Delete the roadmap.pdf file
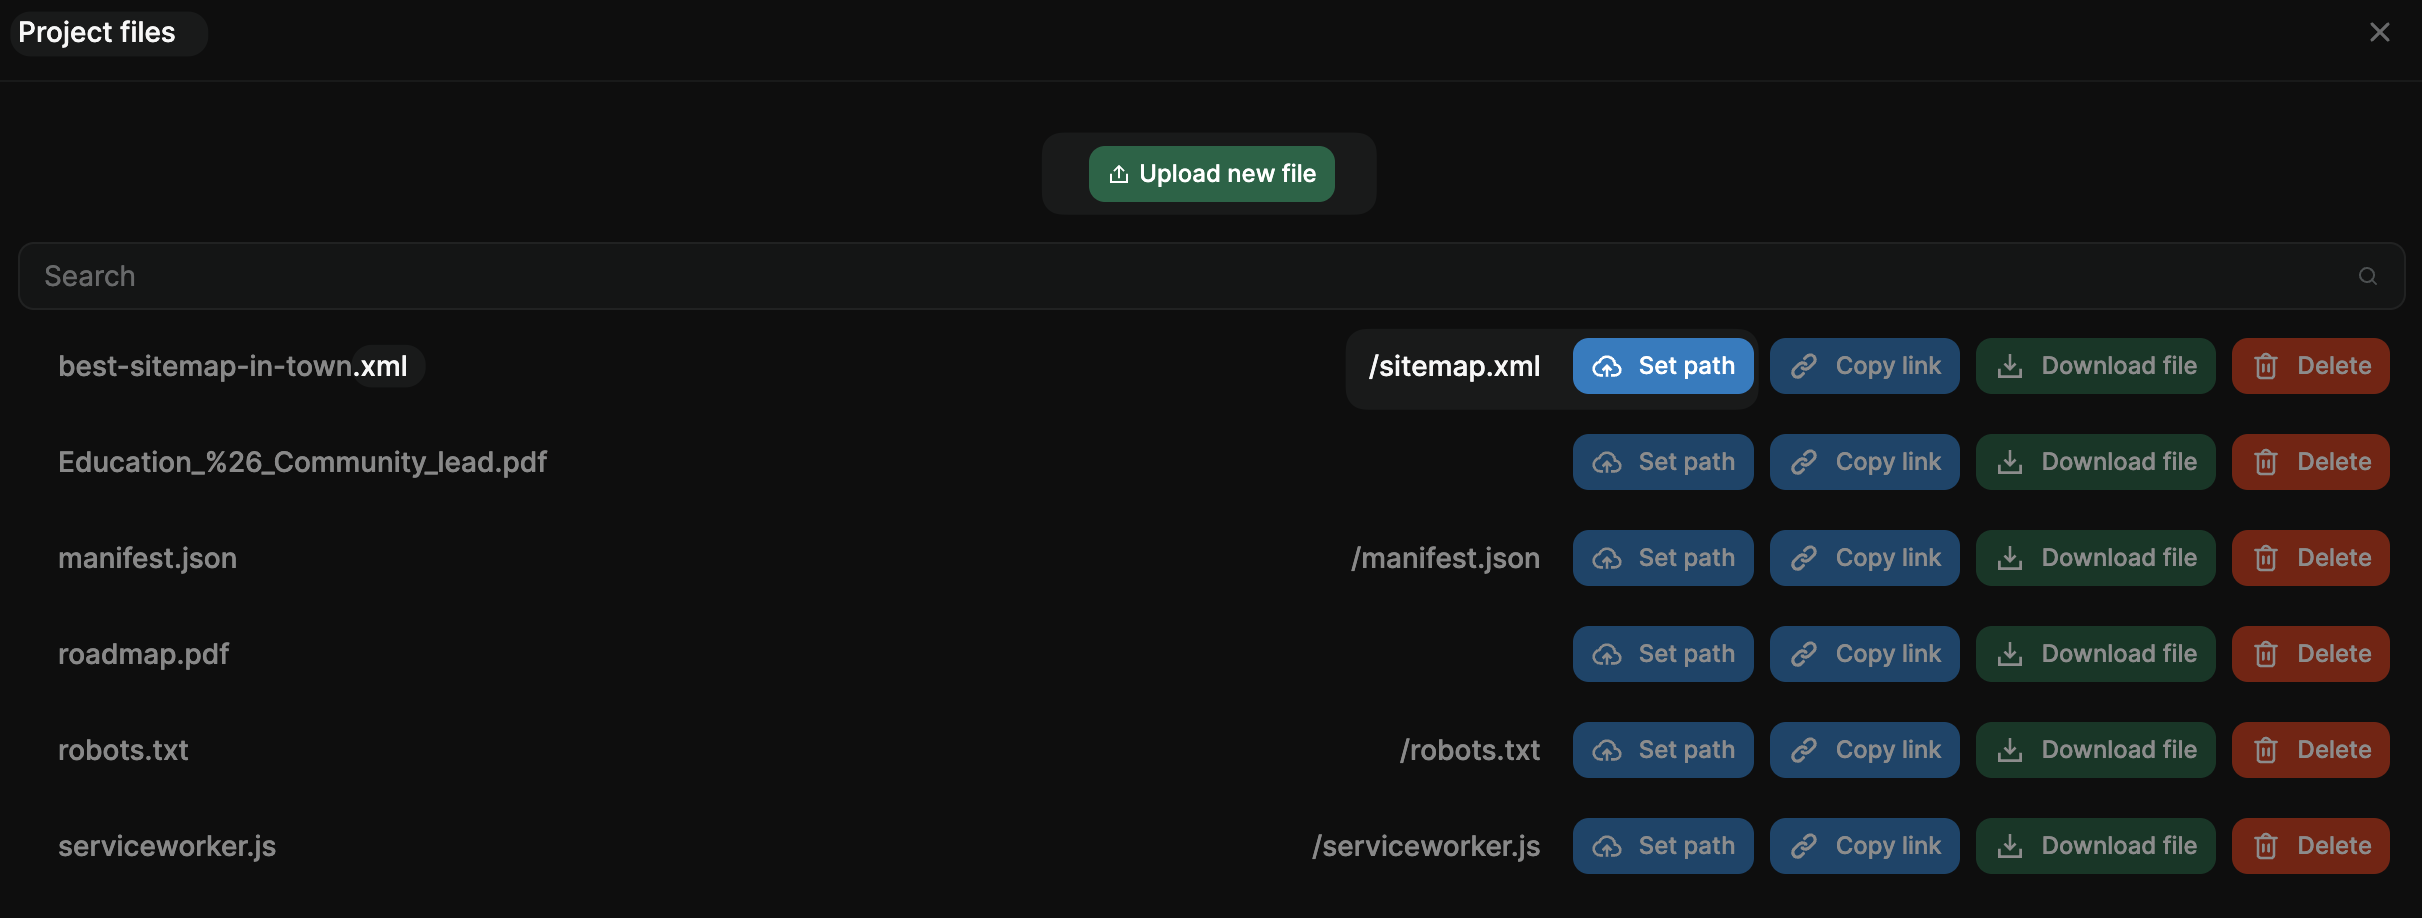 click(2311, 654)
